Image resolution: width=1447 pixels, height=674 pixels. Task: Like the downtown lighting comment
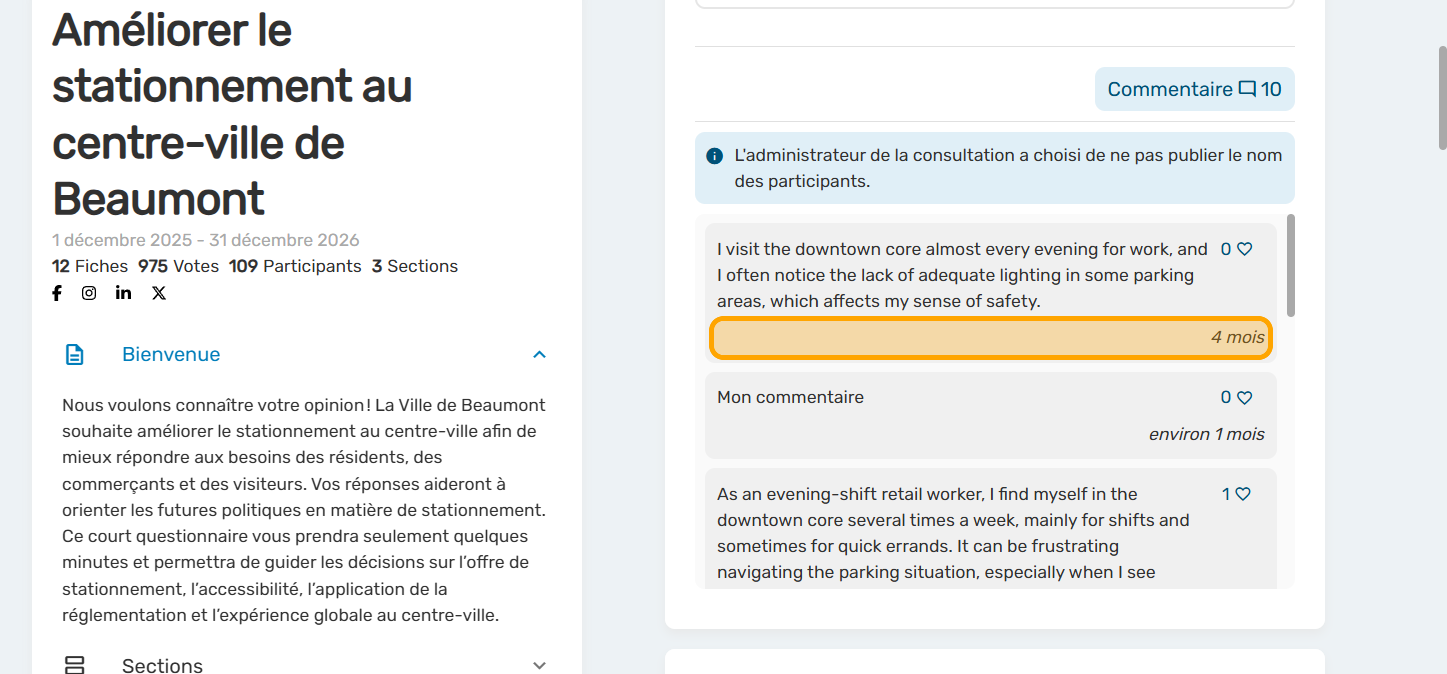click(x=1245, y=249)
